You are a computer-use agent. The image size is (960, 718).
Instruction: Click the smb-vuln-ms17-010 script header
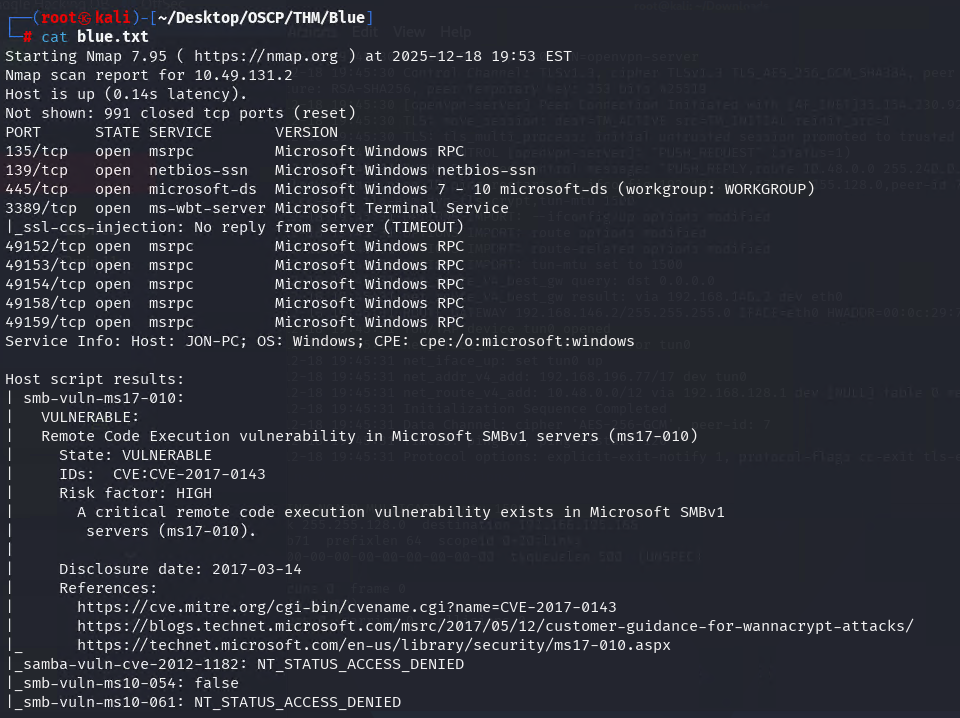pyautogui.click(x=103, y=398)
